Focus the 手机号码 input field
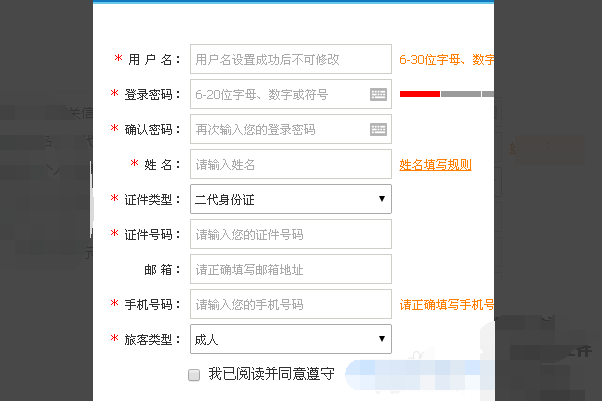Screen dimensions: 602x401 (290, 305)
